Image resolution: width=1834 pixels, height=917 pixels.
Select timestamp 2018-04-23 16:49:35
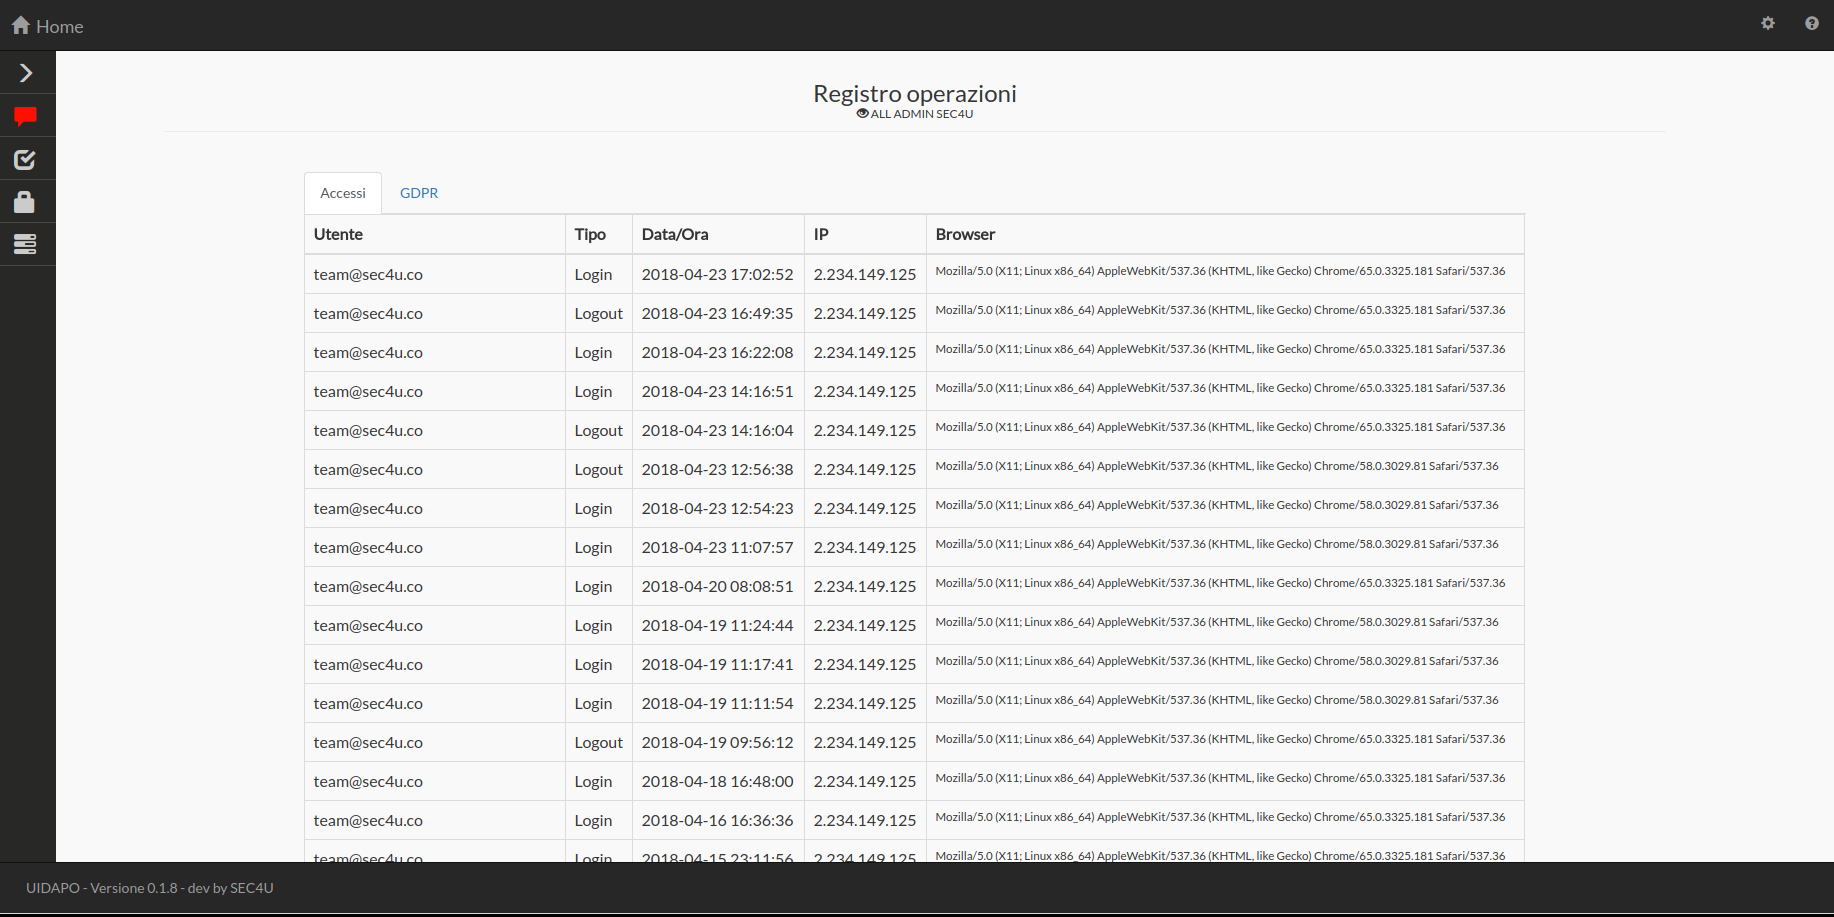coord(717,313)
